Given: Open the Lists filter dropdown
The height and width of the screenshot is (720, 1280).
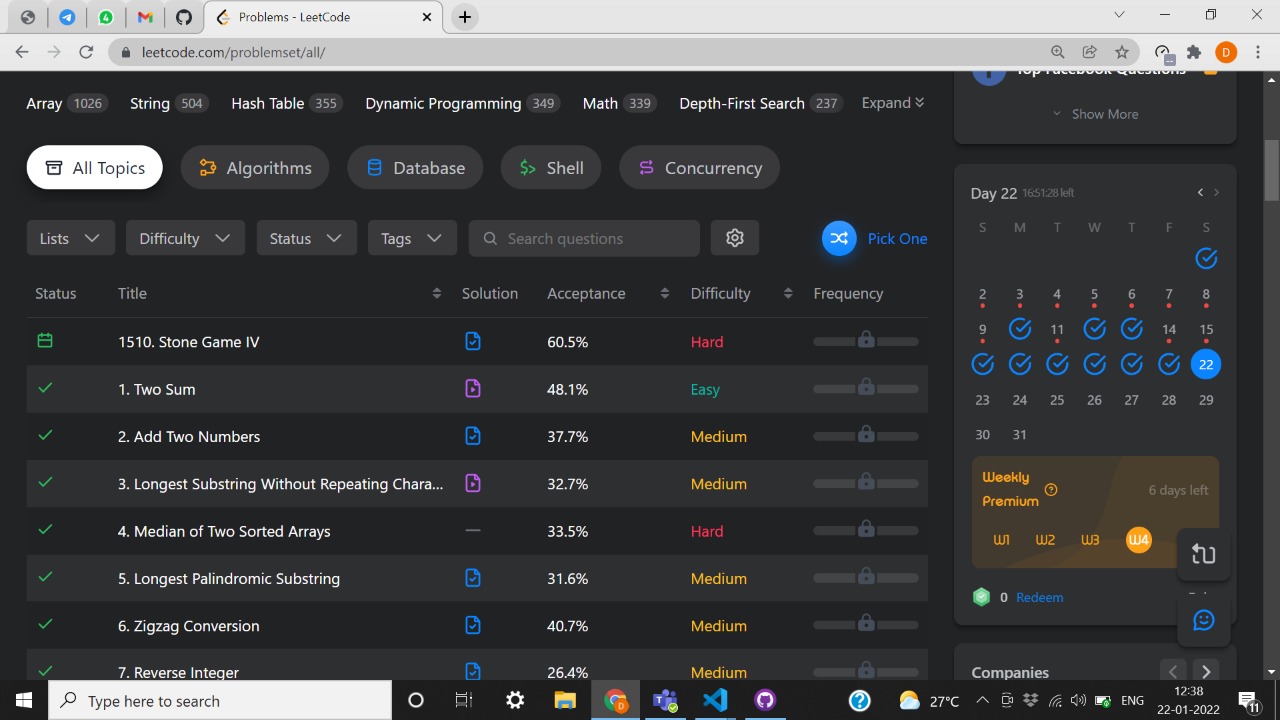Looking at the screenshot, I should (71, 238).
